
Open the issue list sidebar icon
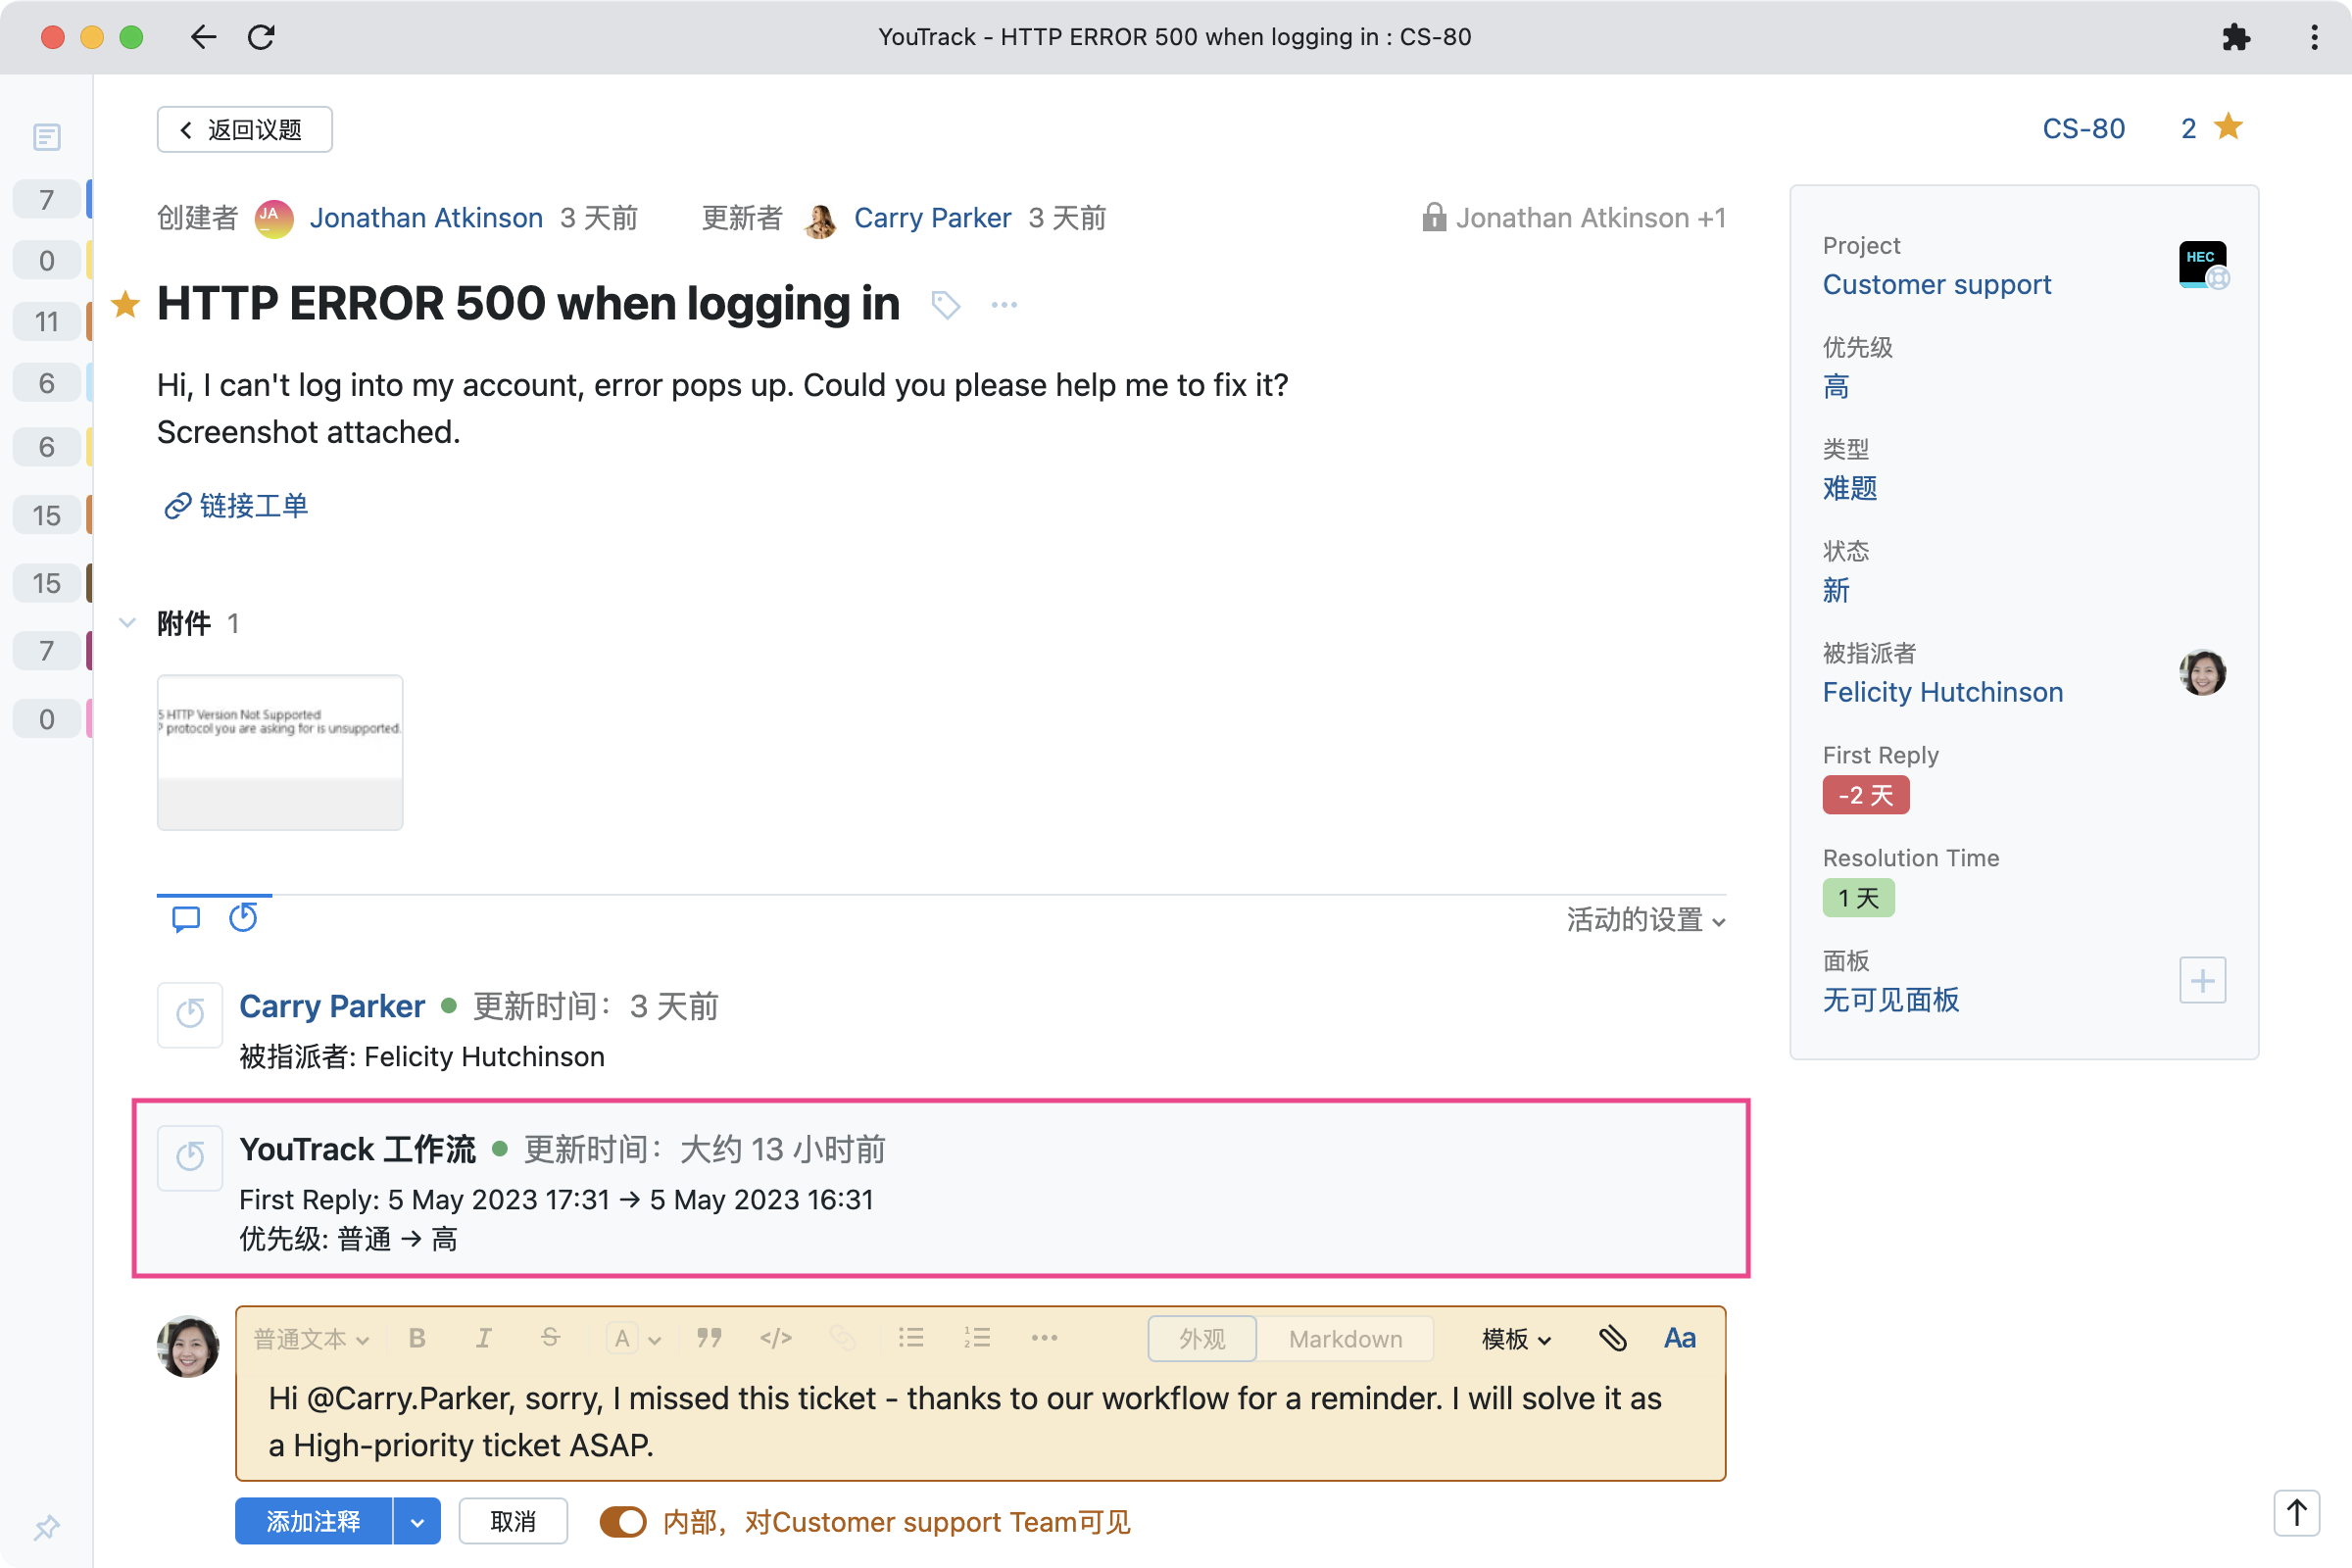click(47, 136)
